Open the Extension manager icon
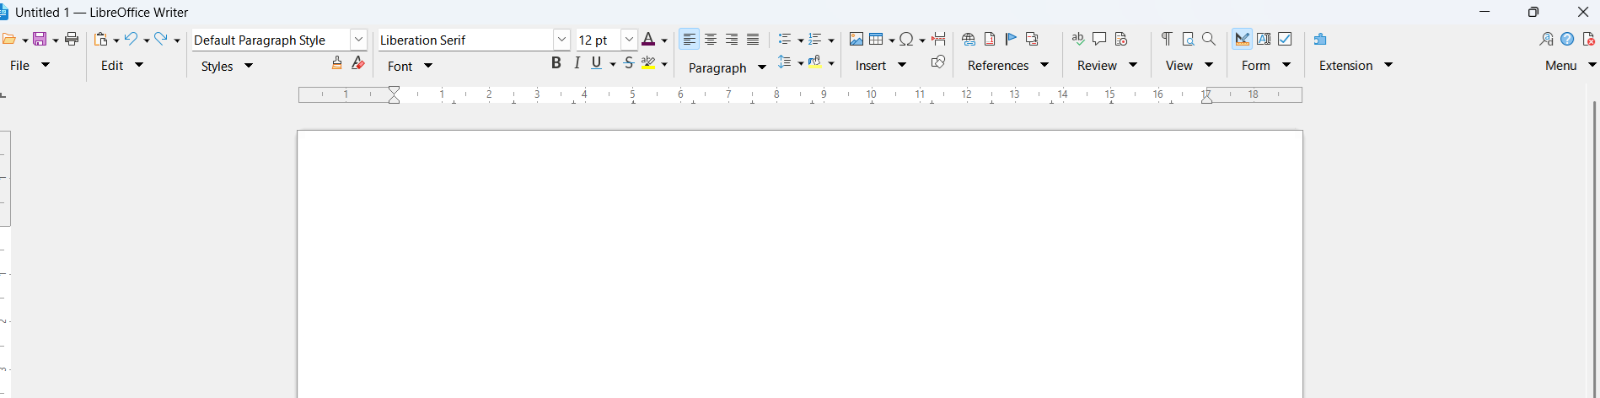Viewport: 1600px width, 398px height. (1320, 40)
